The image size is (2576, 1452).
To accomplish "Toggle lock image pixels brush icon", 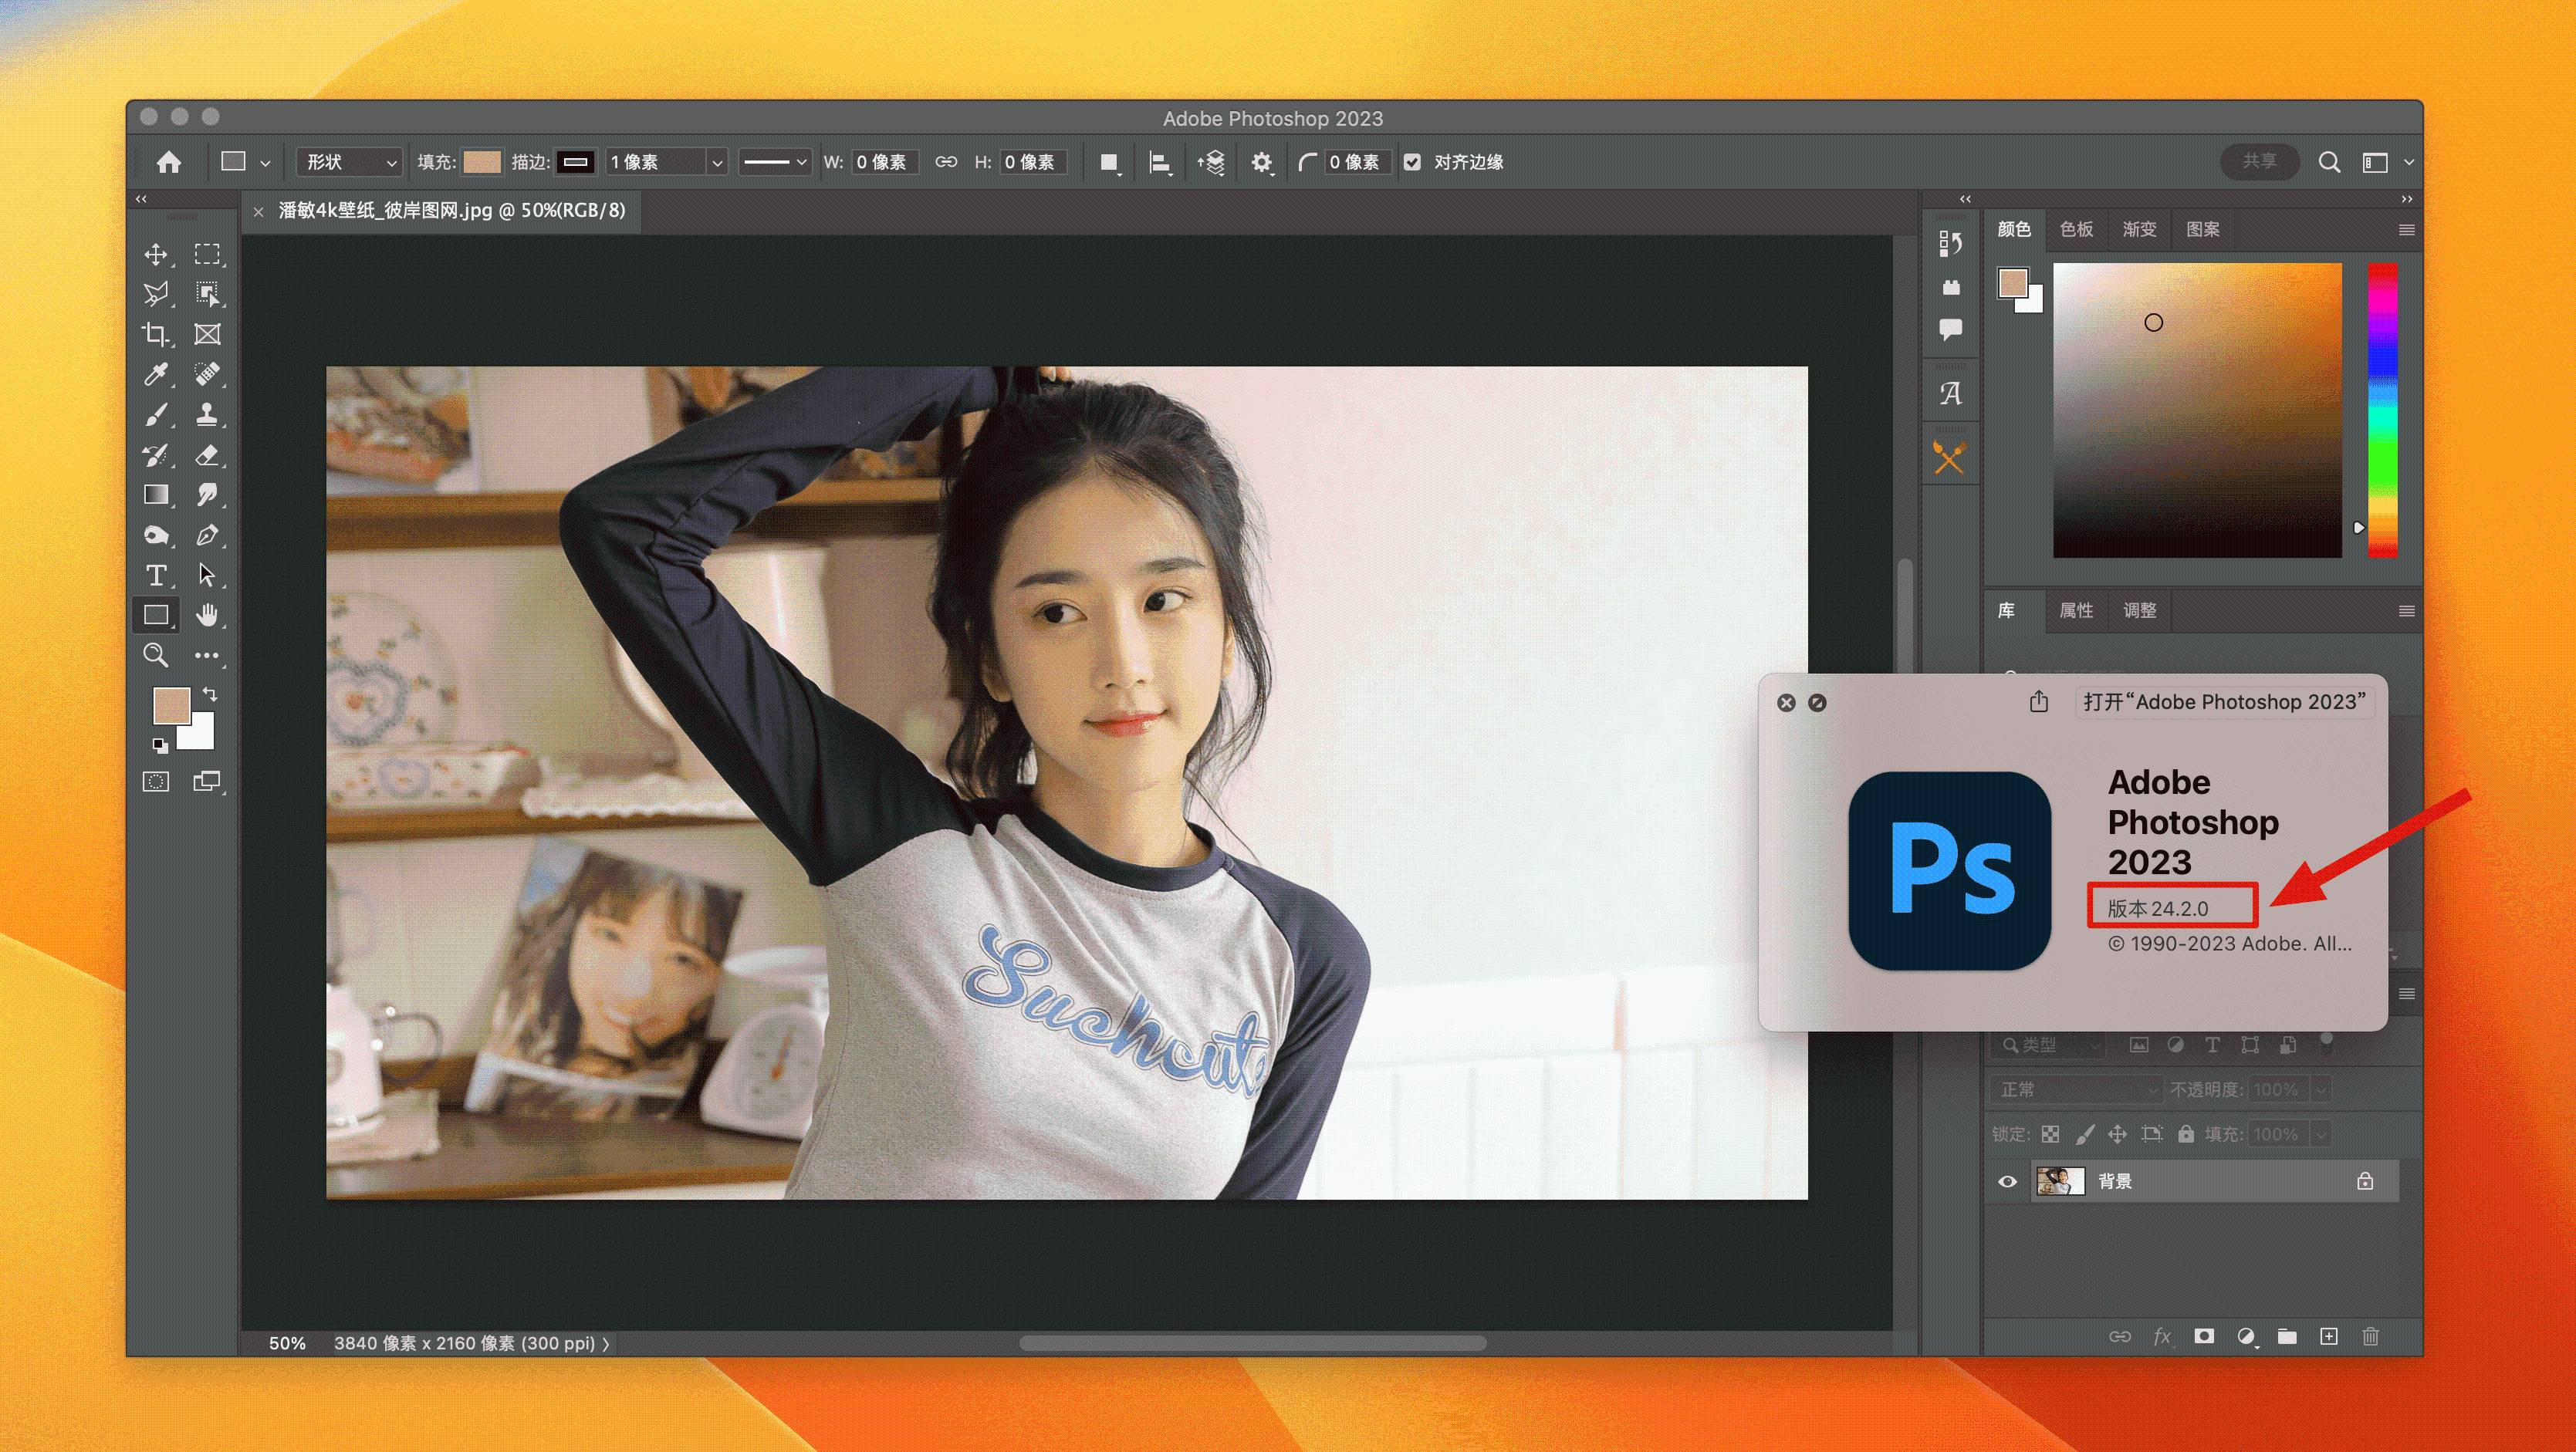I will pos(2084,1134).
